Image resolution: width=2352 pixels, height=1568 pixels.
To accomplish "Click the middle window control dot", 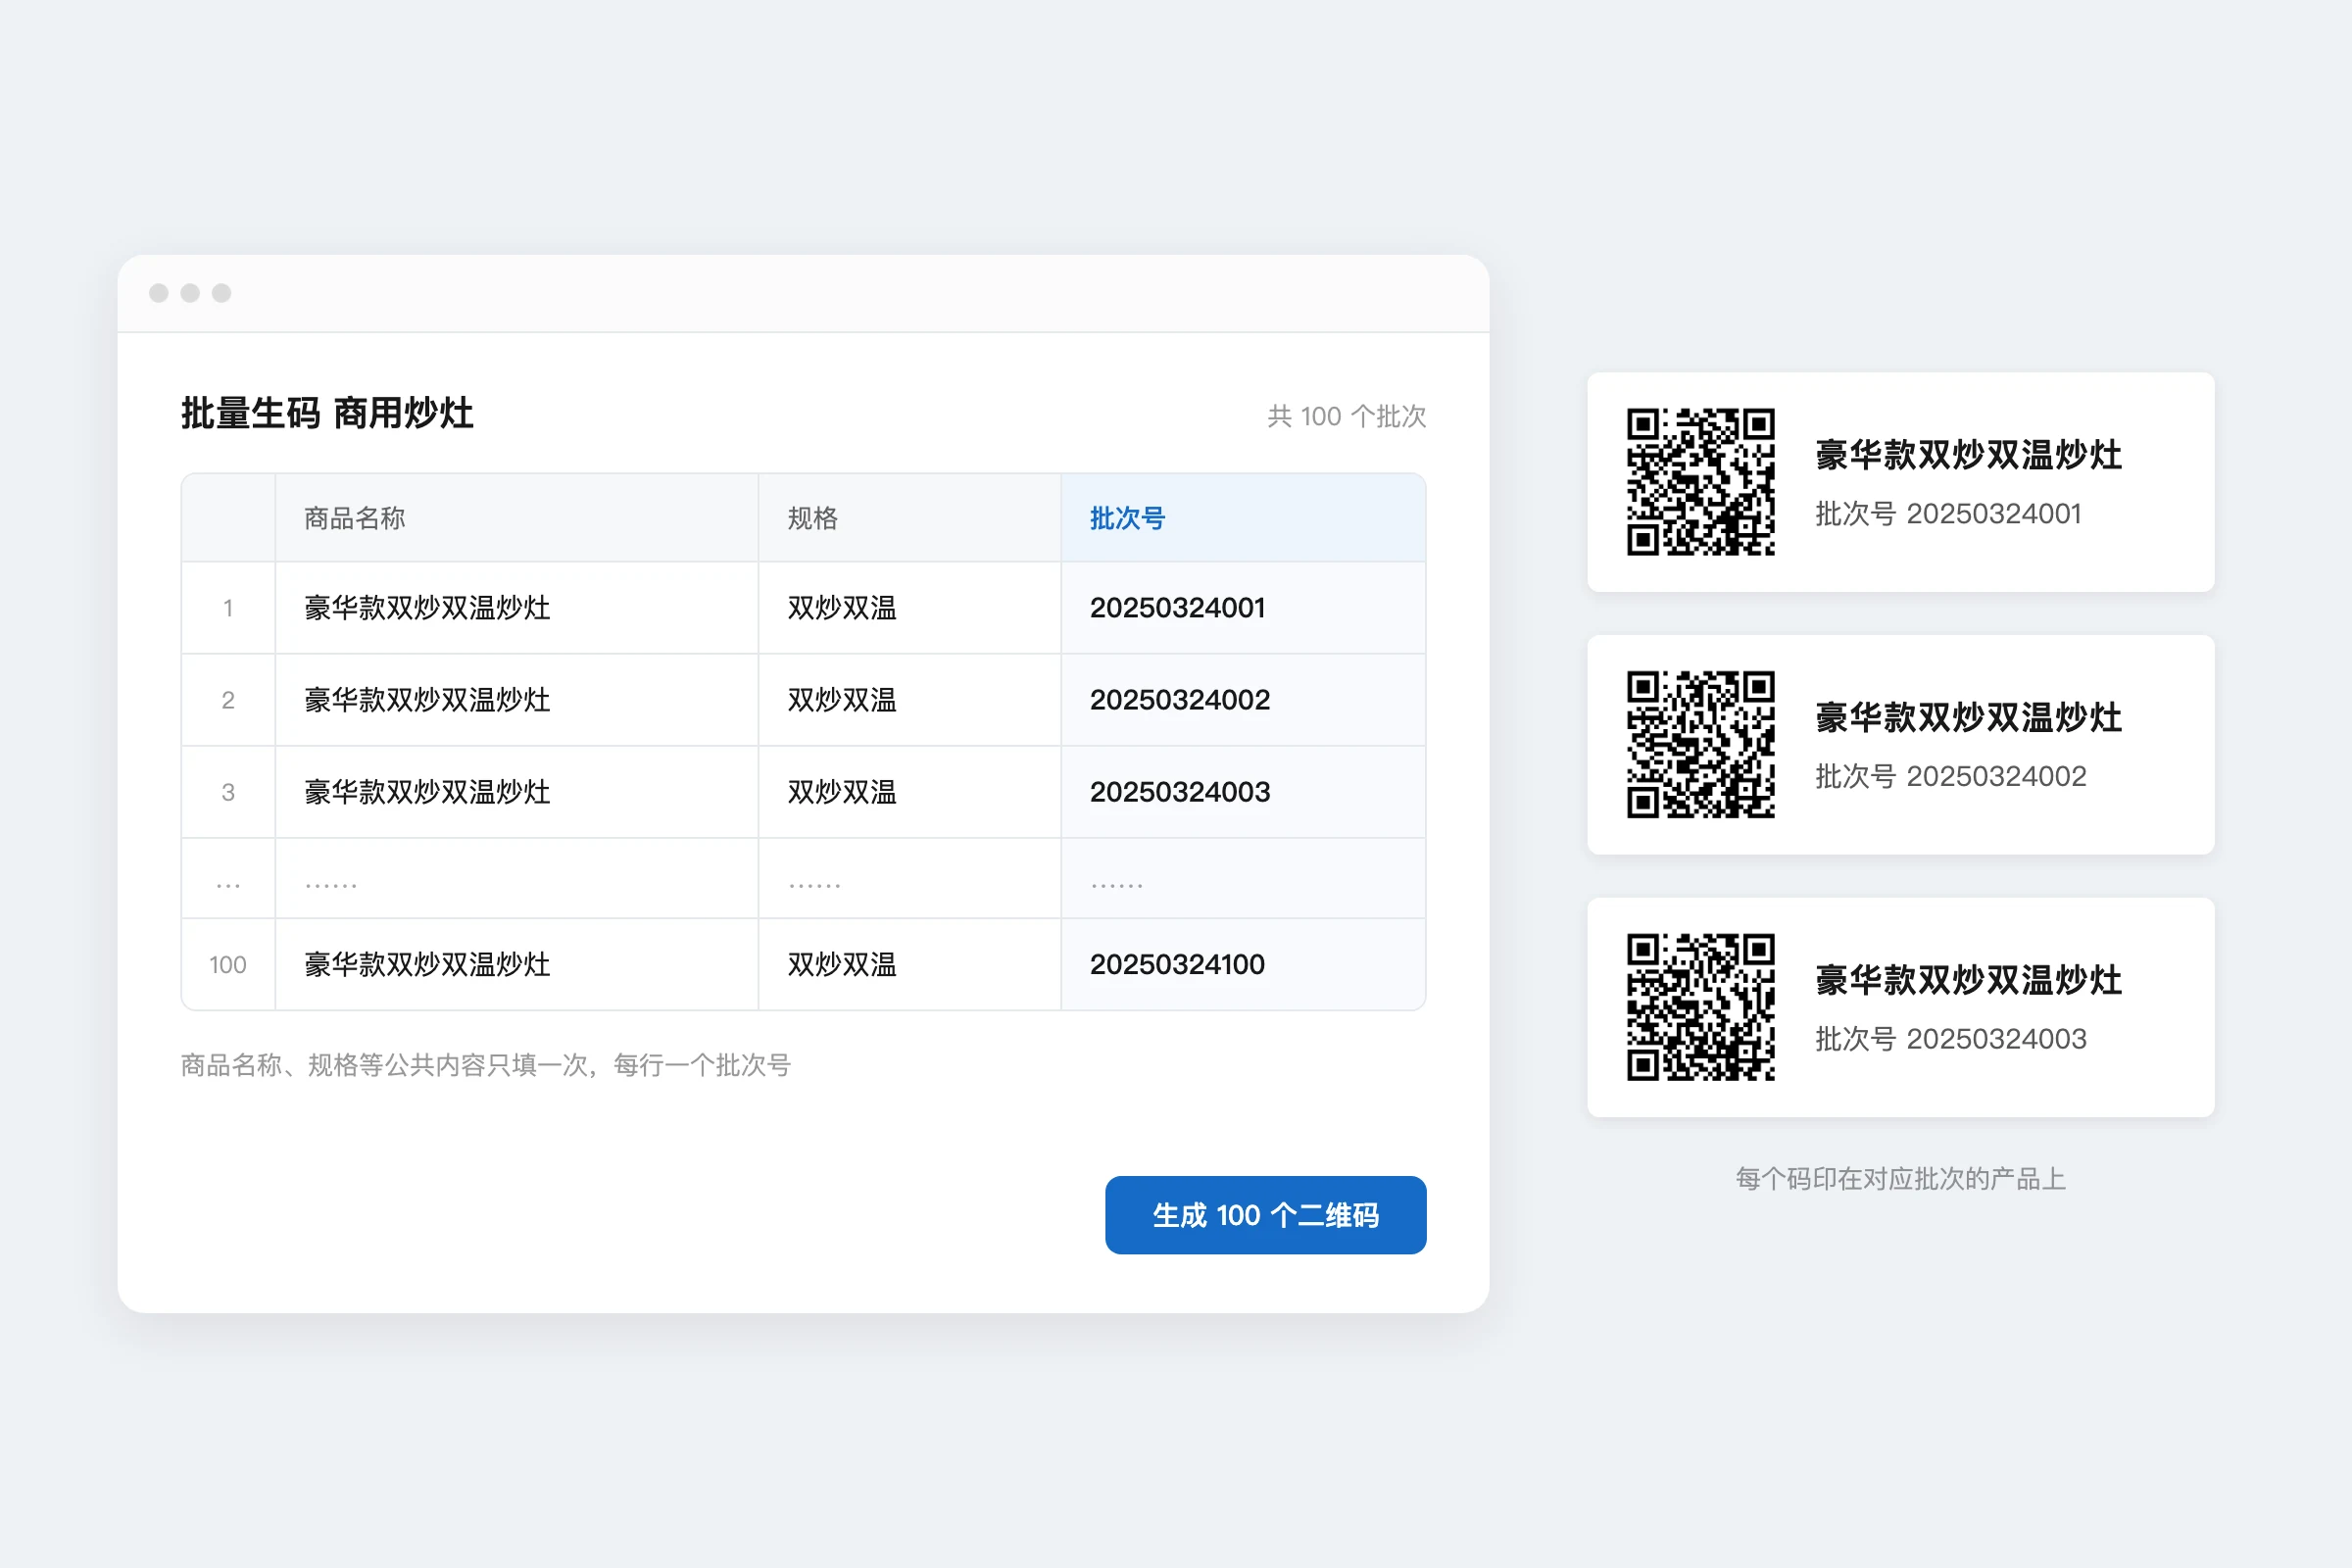I will coord(190,293).
